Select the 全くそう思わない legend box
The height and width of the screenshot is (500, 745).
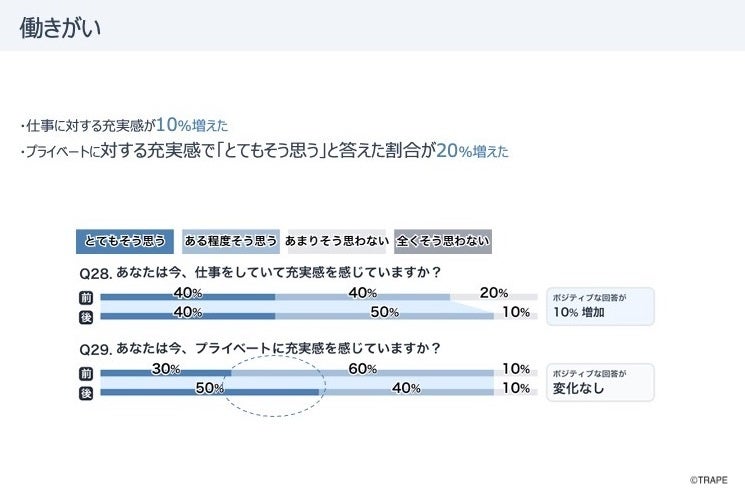click(x=443, y=241)
